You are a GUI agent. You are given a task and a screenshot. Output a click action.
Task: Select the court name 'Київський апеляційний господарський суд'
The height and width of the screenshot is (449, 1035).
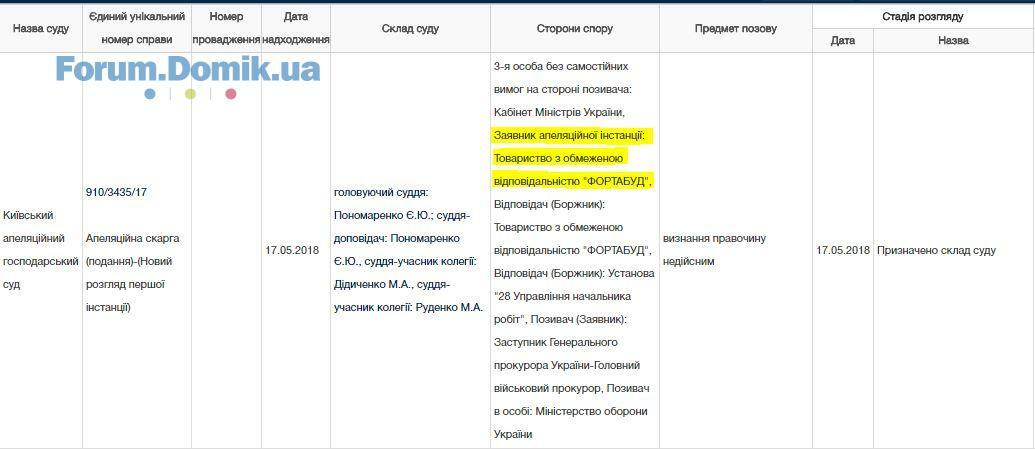point(40,250)
